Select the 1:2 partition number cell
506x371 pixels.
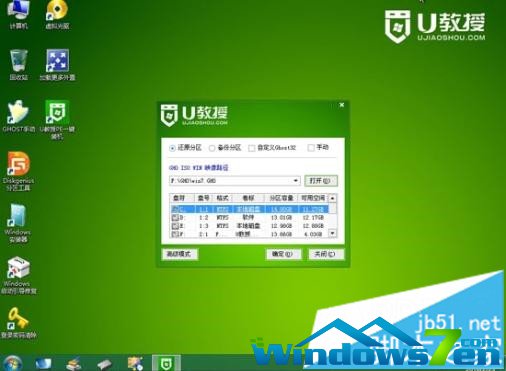tap(204, 218)
